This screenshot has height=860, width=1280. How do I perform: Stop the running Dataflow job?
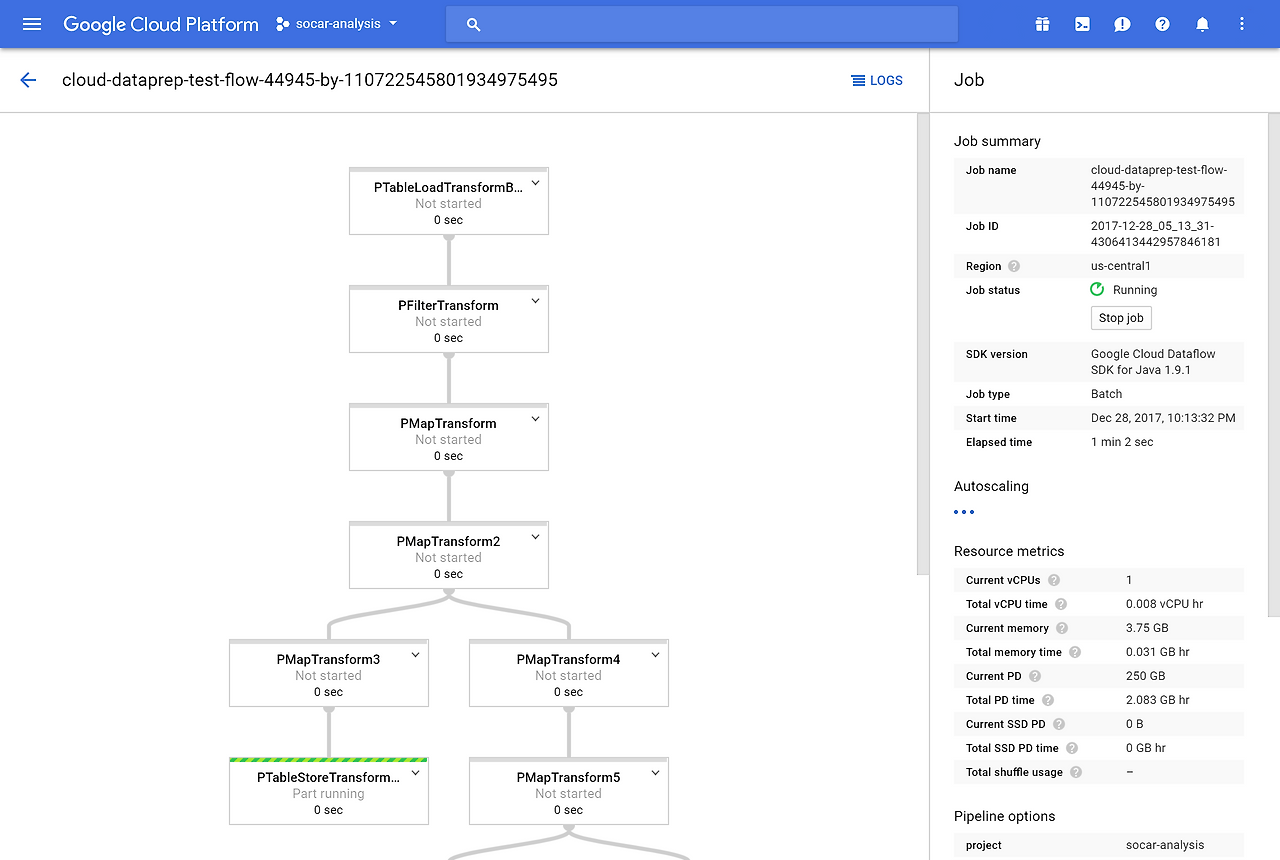tap(1120, 317)
